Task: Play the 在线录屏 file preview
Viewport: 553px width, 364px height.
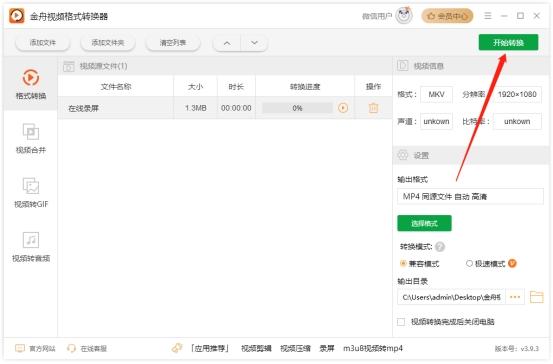Action: pyautogui.click(x=343, y=108)
